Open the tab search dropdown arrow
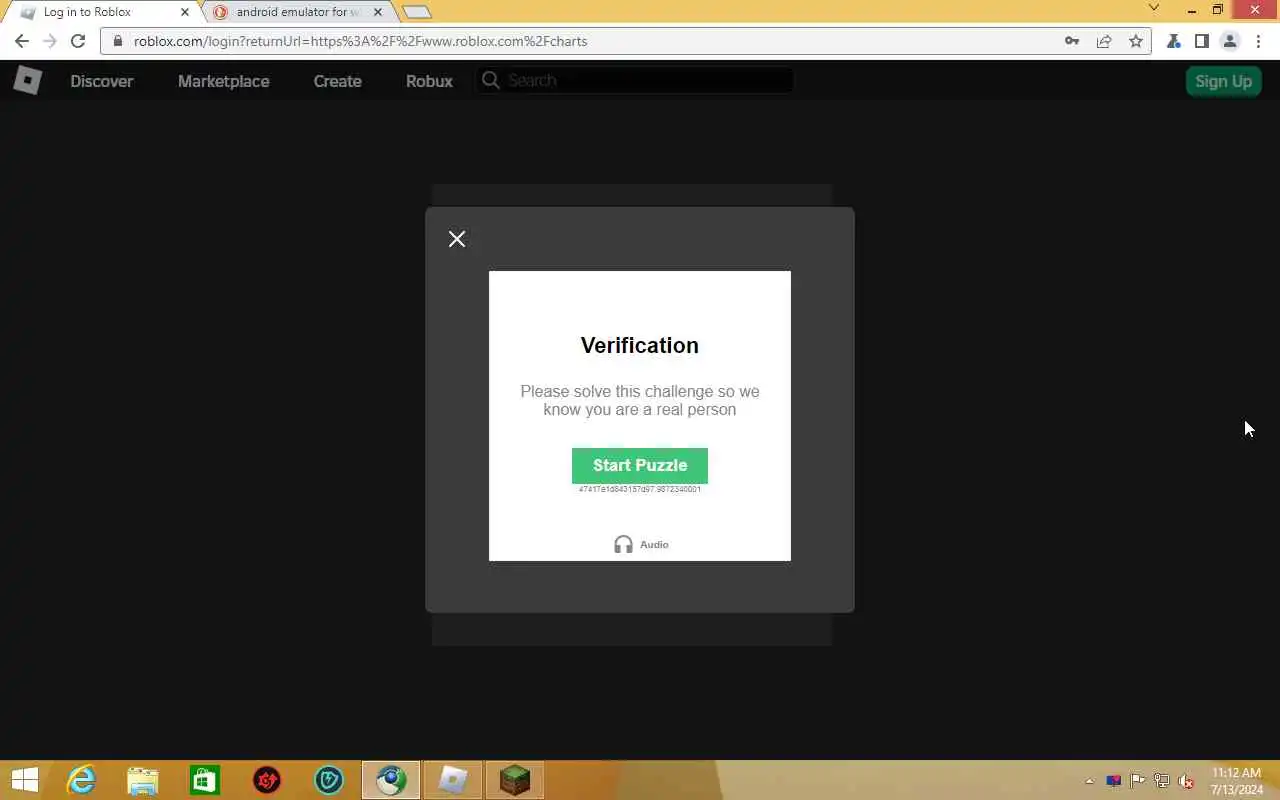Viewport: 1280px width, 800px height. (1154, 9)
